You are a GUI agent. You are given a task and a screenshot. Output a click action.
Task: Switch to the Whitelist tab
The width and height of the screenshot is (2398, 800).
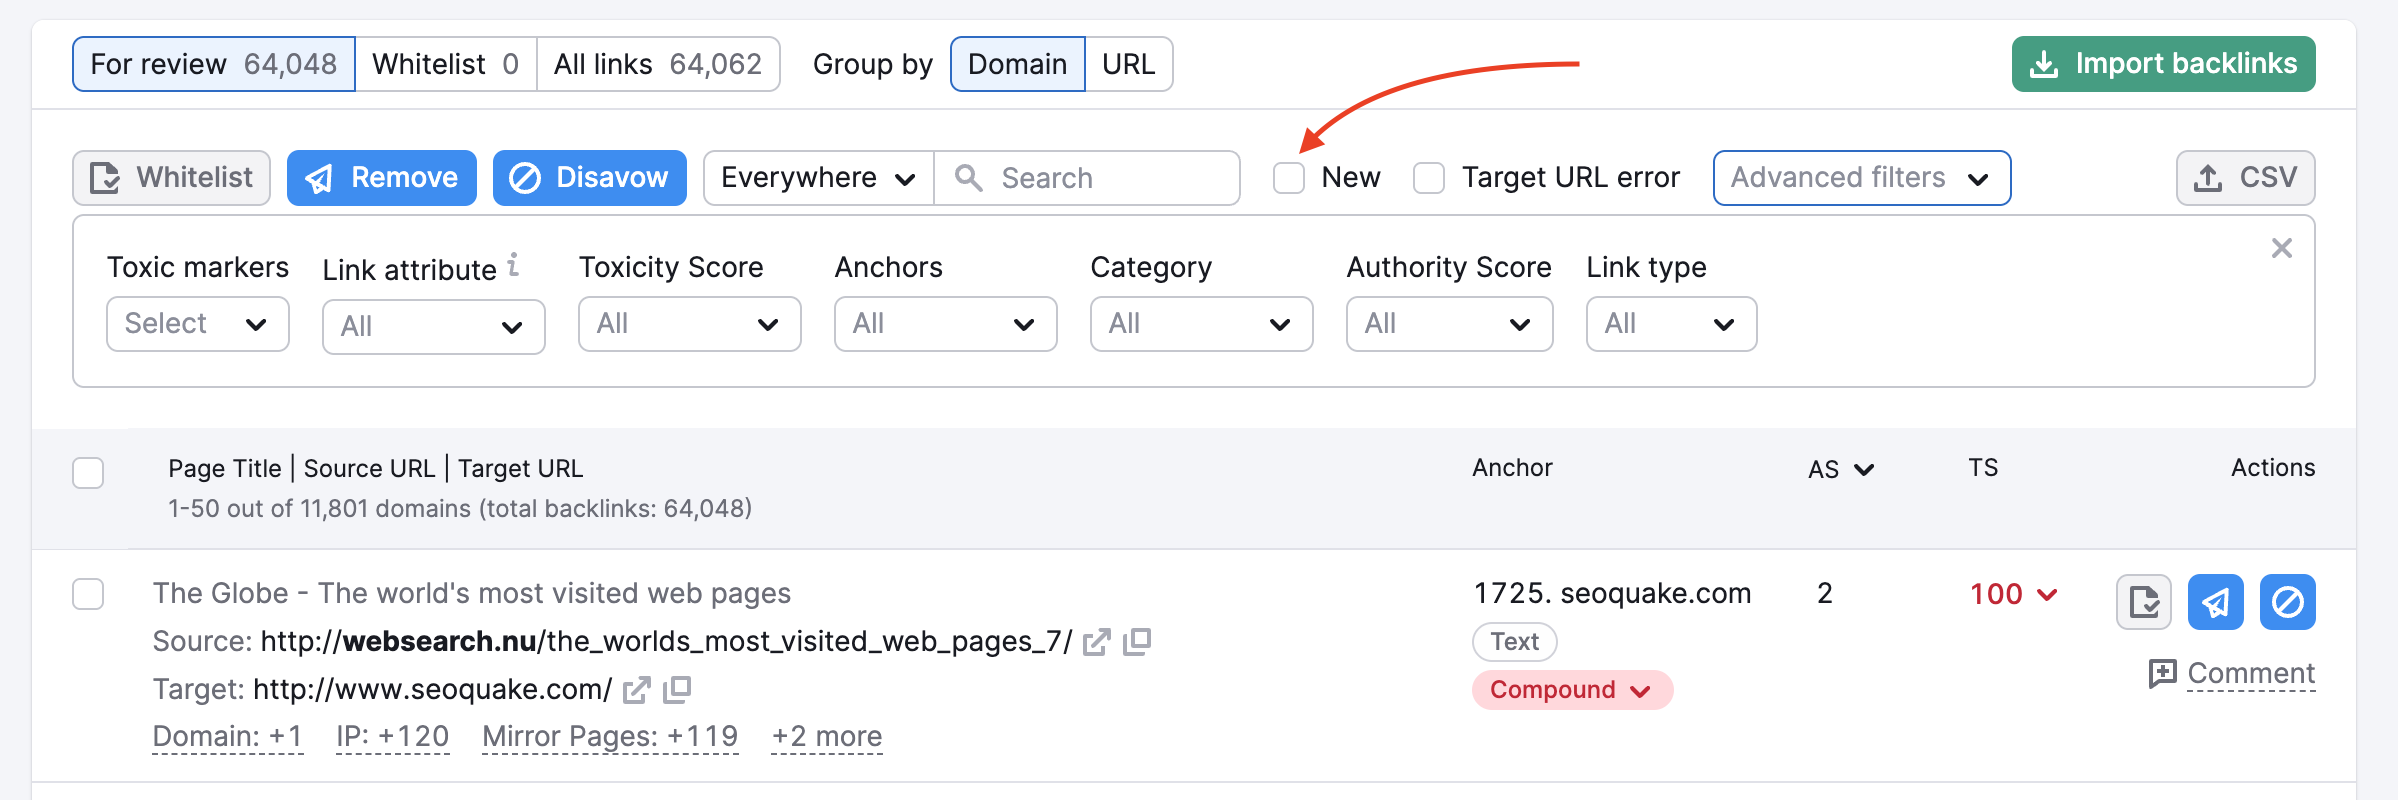(446, 63)
